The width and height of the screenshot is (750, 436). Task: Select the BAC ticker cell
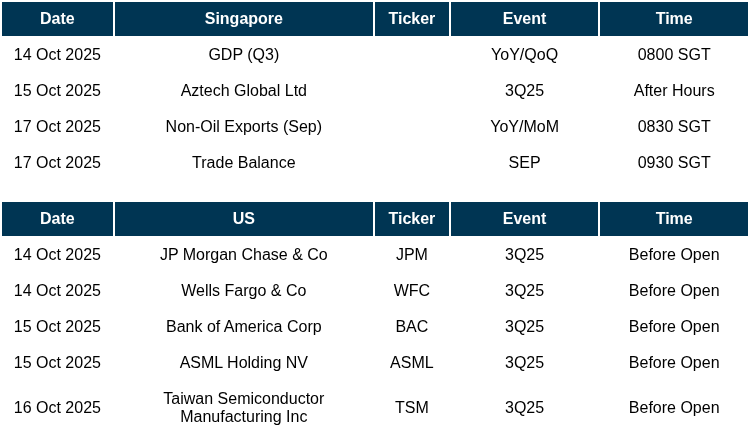click(x=411, y=326)
